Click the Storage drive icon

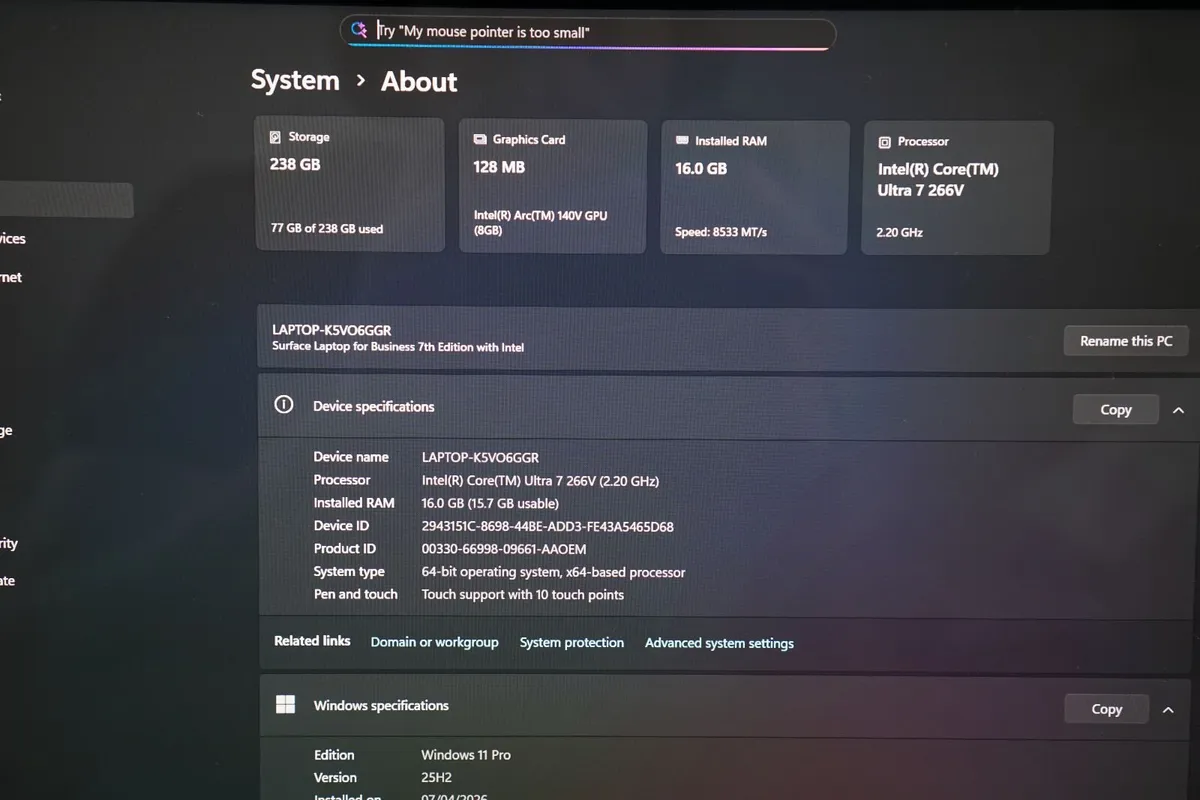[275, 137]
